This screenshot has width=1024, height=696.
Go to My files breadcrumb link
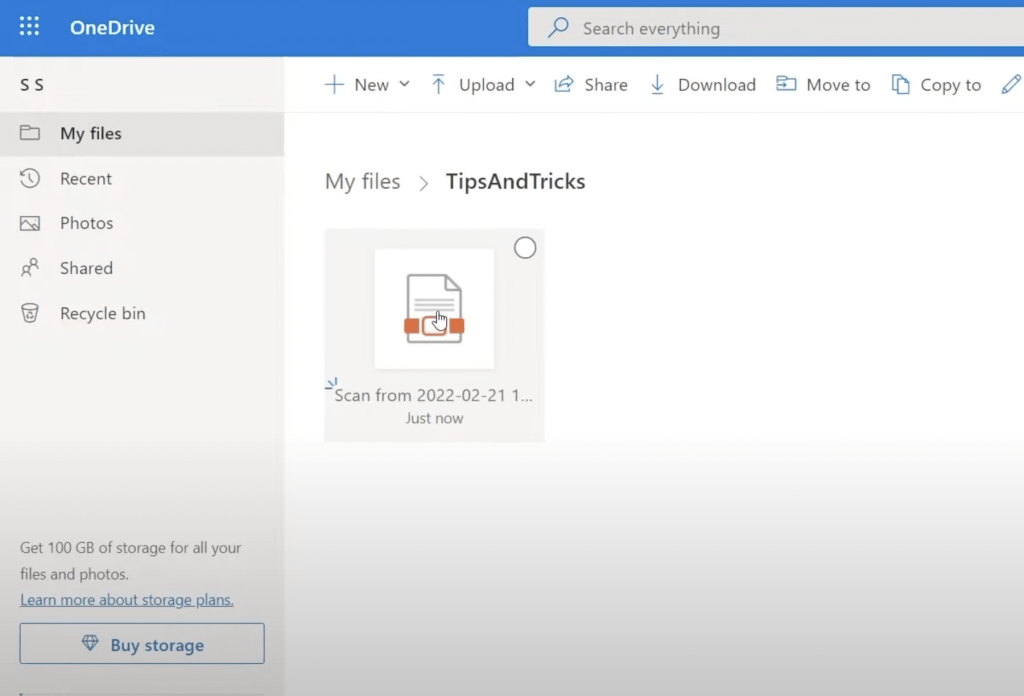[362, 182]
